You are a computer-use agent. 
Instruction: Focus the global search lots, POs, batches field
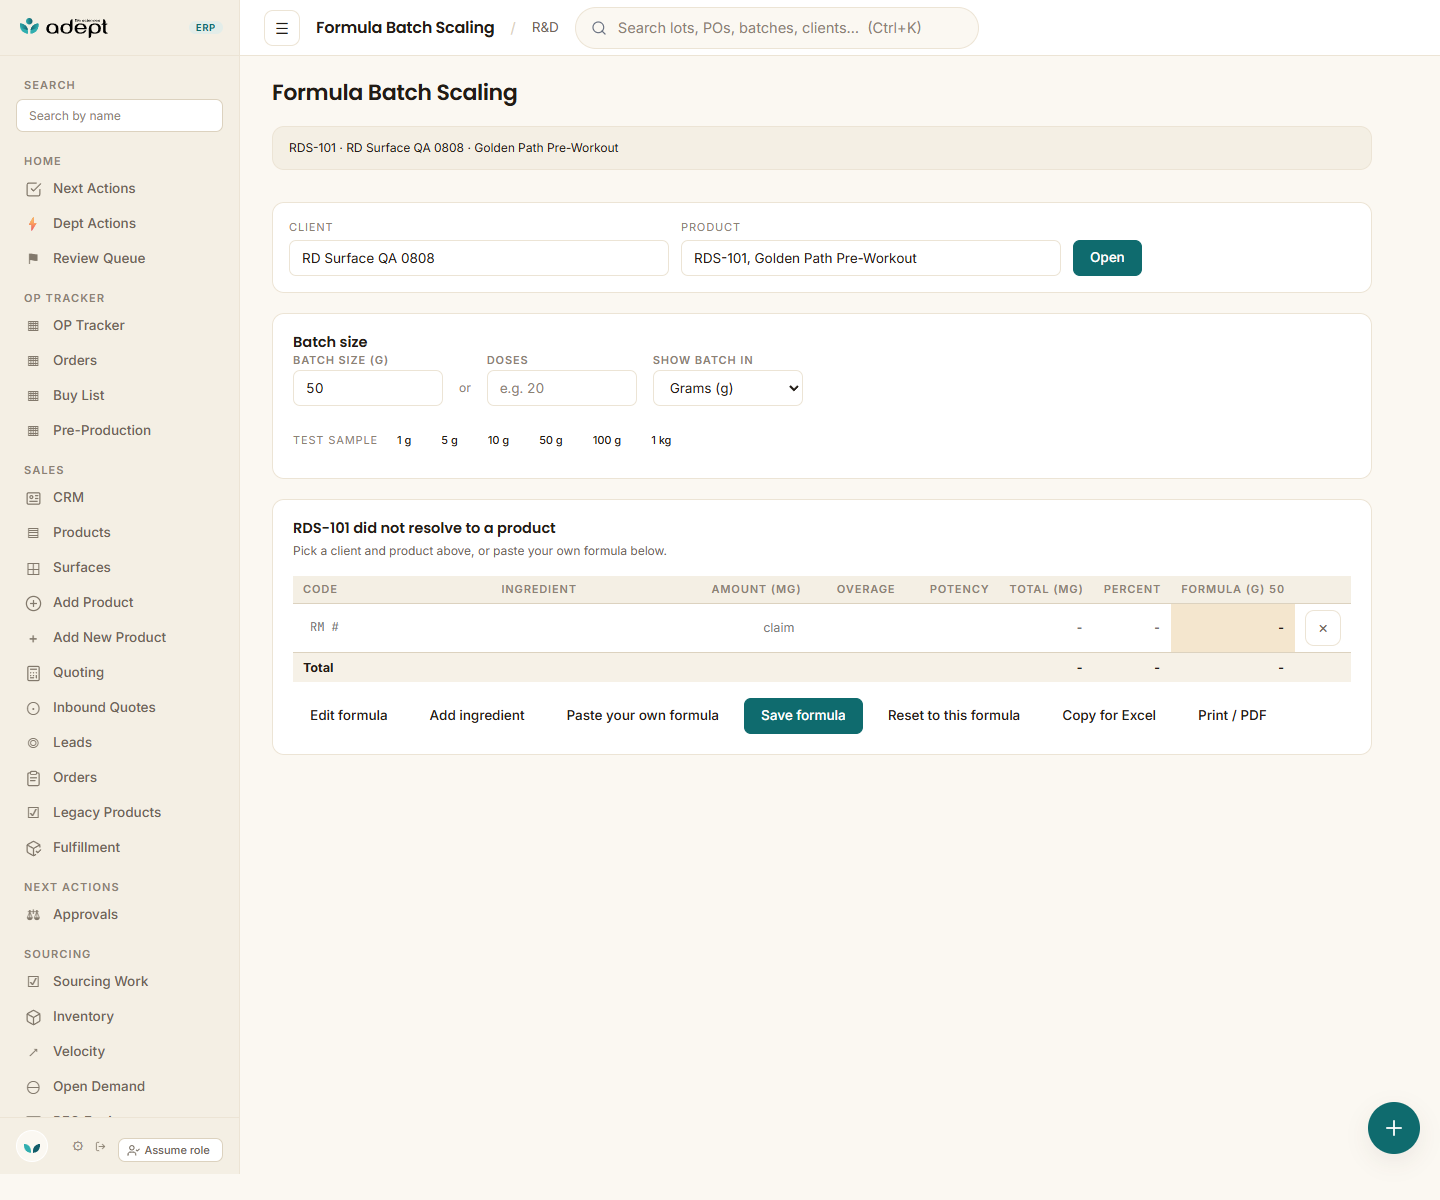tap(777, 28)
